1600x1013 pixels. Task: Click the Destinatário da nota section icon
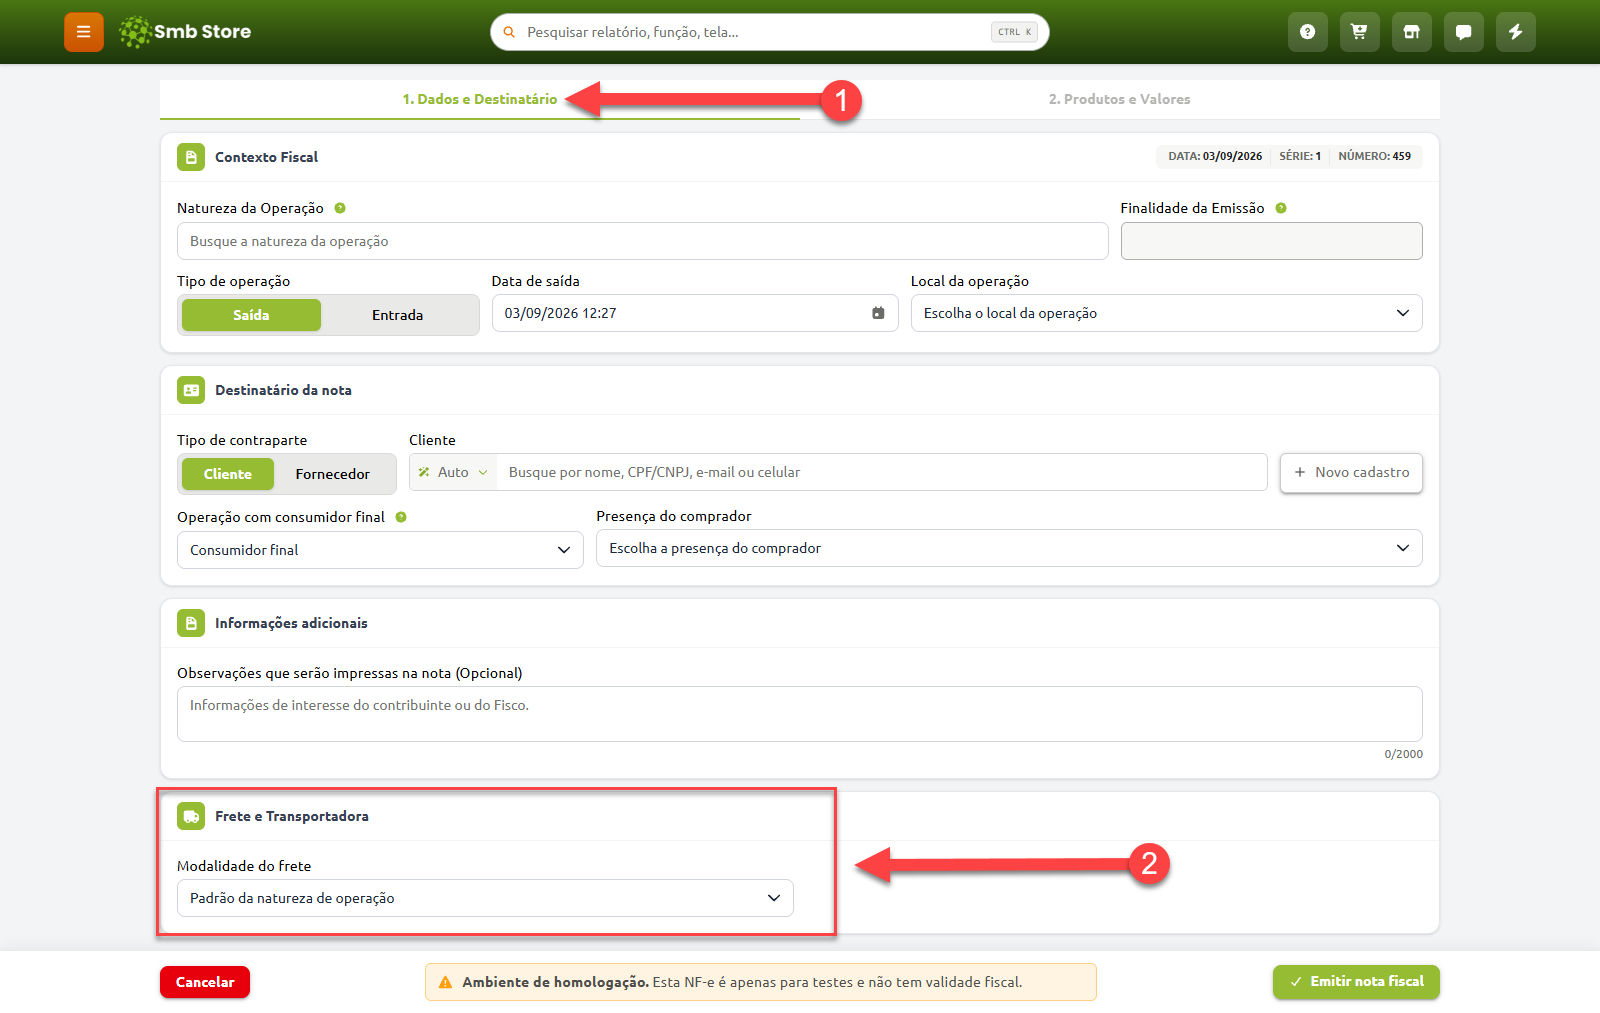[x=191, y=390]
